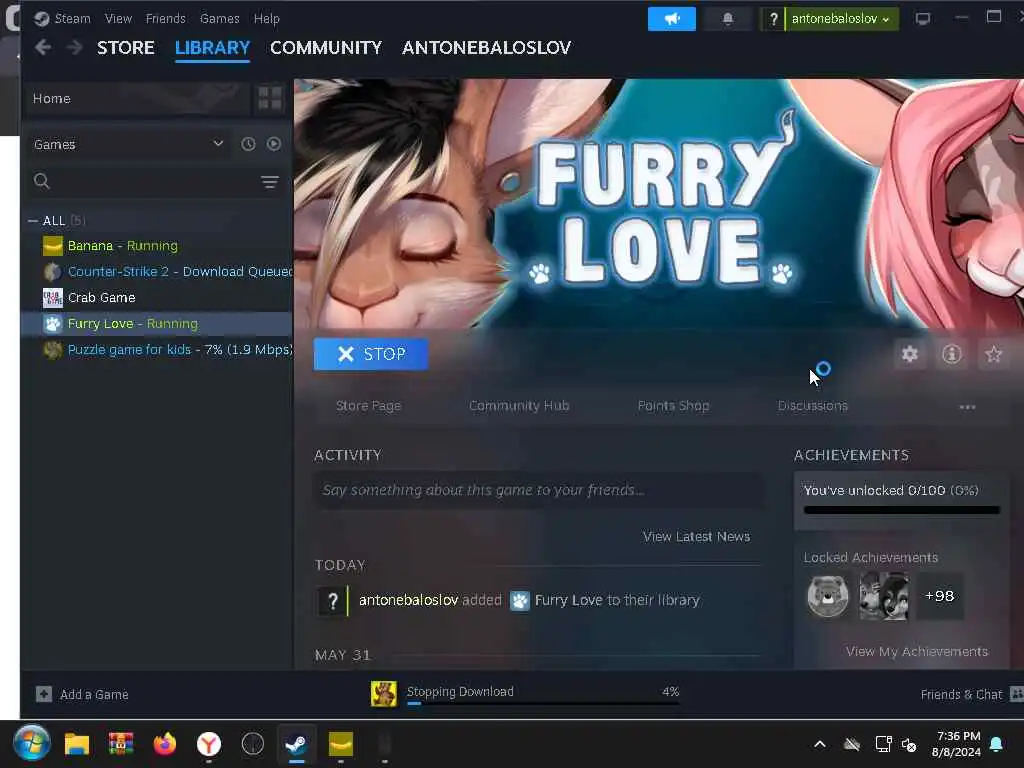Show the +98 remaining achievements
The width and height of the screenshot is (1024, 768).
pos(939,596)
